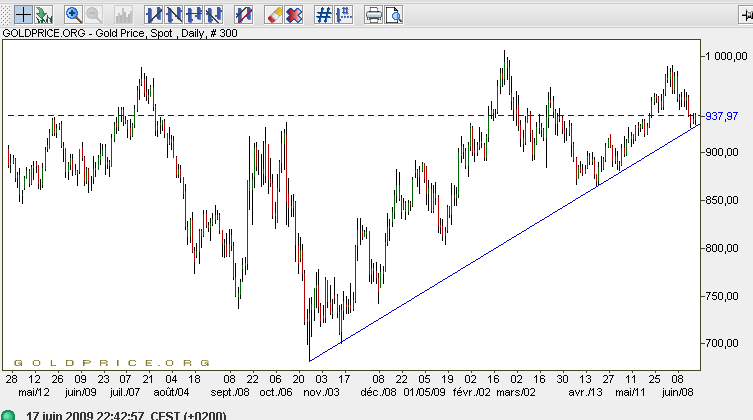Click the green status indicator icon
753x420 pixels.
(8, 415)
